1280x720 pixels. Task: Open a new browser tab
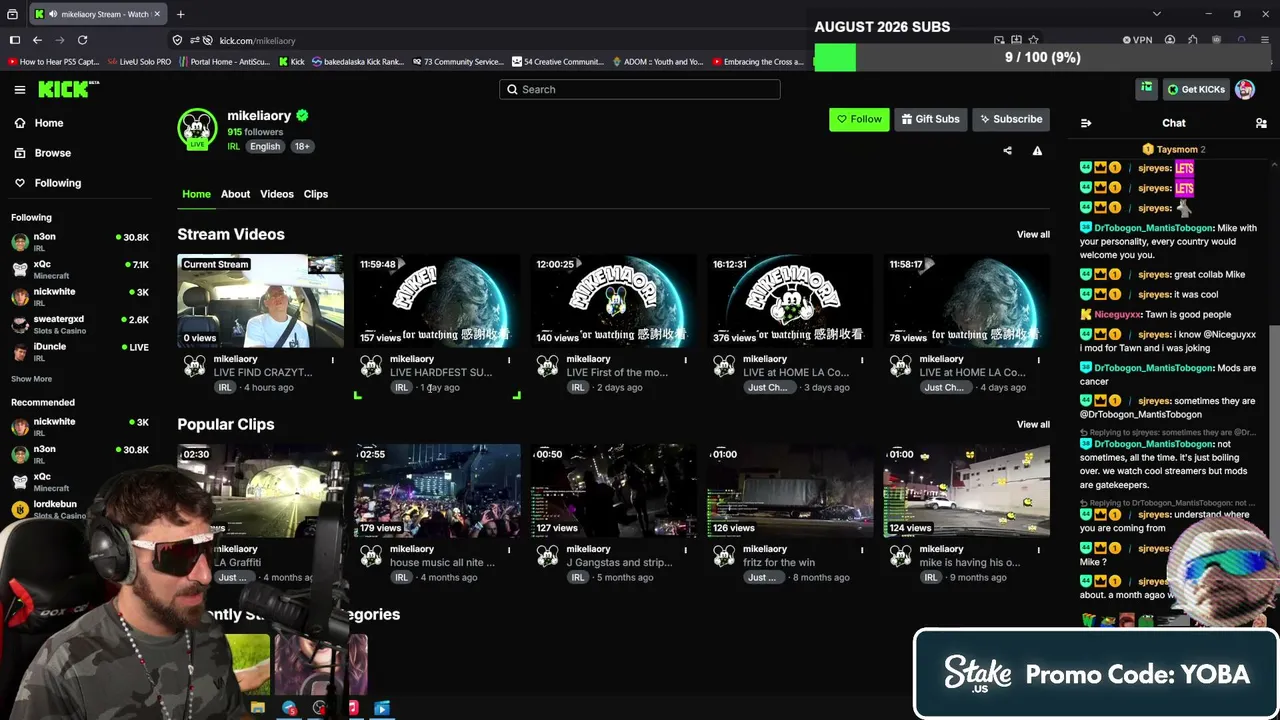click(180, 14)
